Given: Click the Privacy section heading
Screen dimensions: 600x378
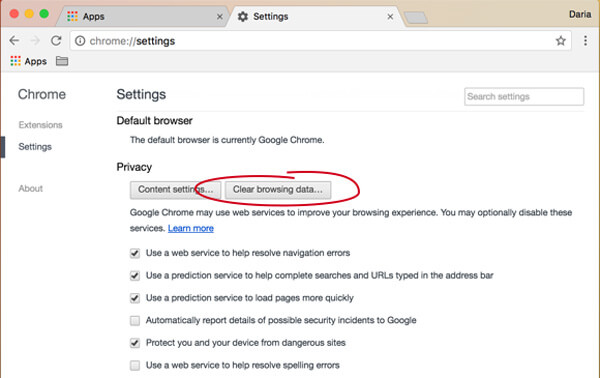Looking at the screenshot, I should click(134, 167).
